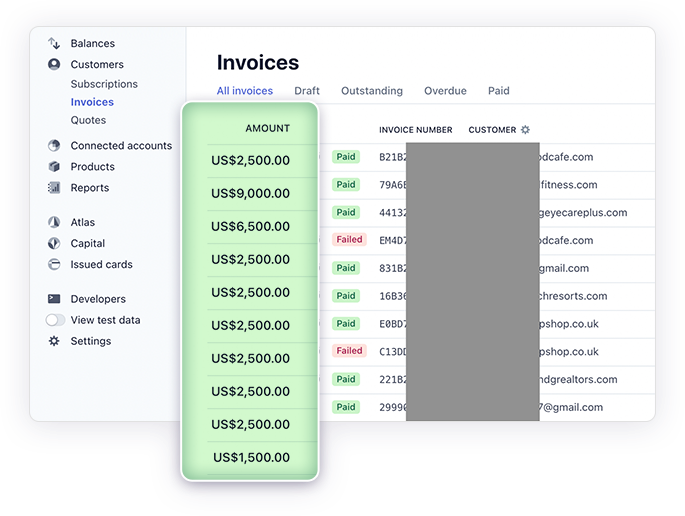685x516 pixels.
Task: Click the invoice number starting 831B
Action: click(x=393, y=268)
